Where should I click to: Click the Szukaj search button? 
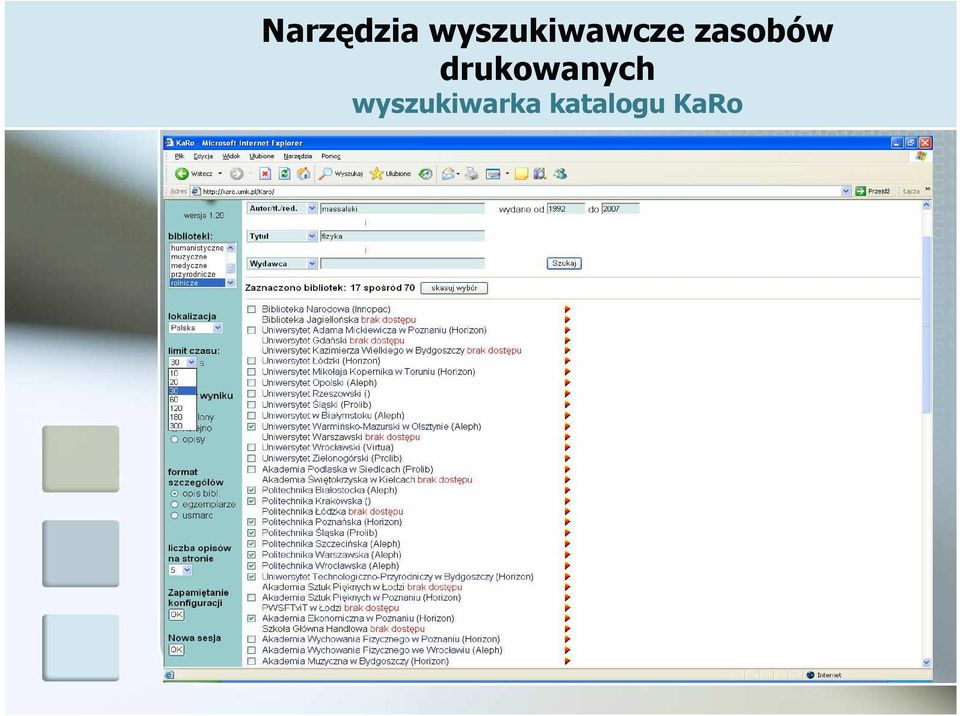[564, 263]
